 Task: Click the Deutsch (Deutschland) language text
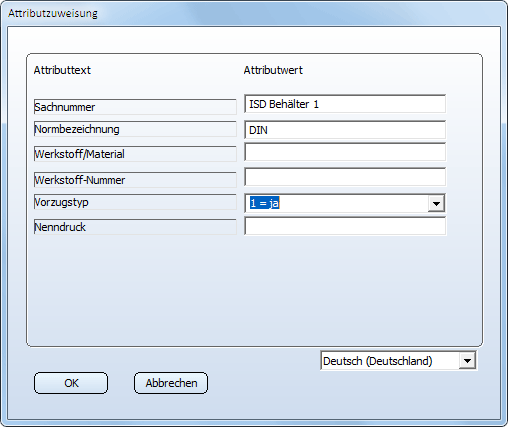[378, 361]
